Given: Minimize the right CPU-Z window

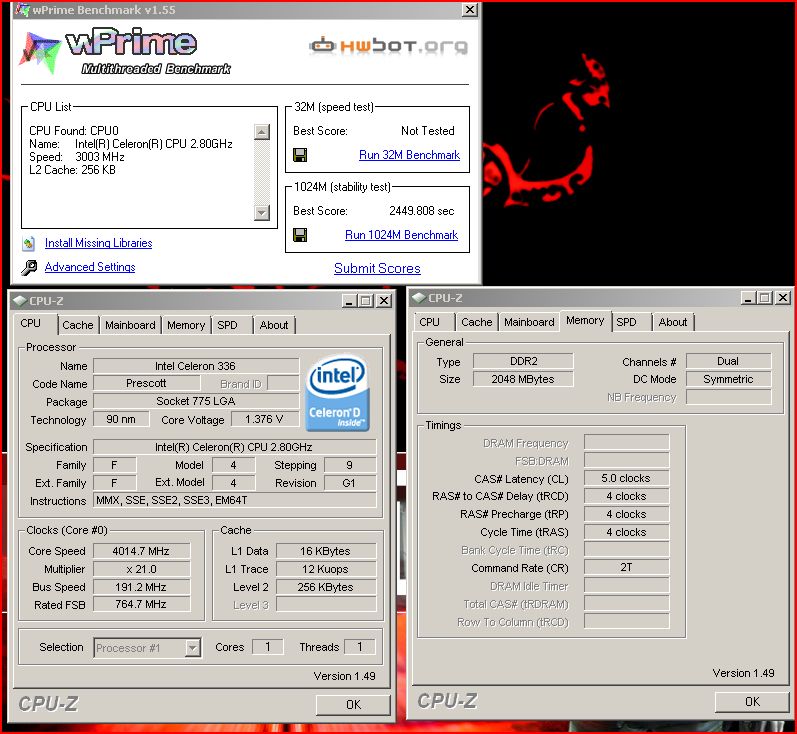Looking at the screenshot, I should tap(748, 298).
